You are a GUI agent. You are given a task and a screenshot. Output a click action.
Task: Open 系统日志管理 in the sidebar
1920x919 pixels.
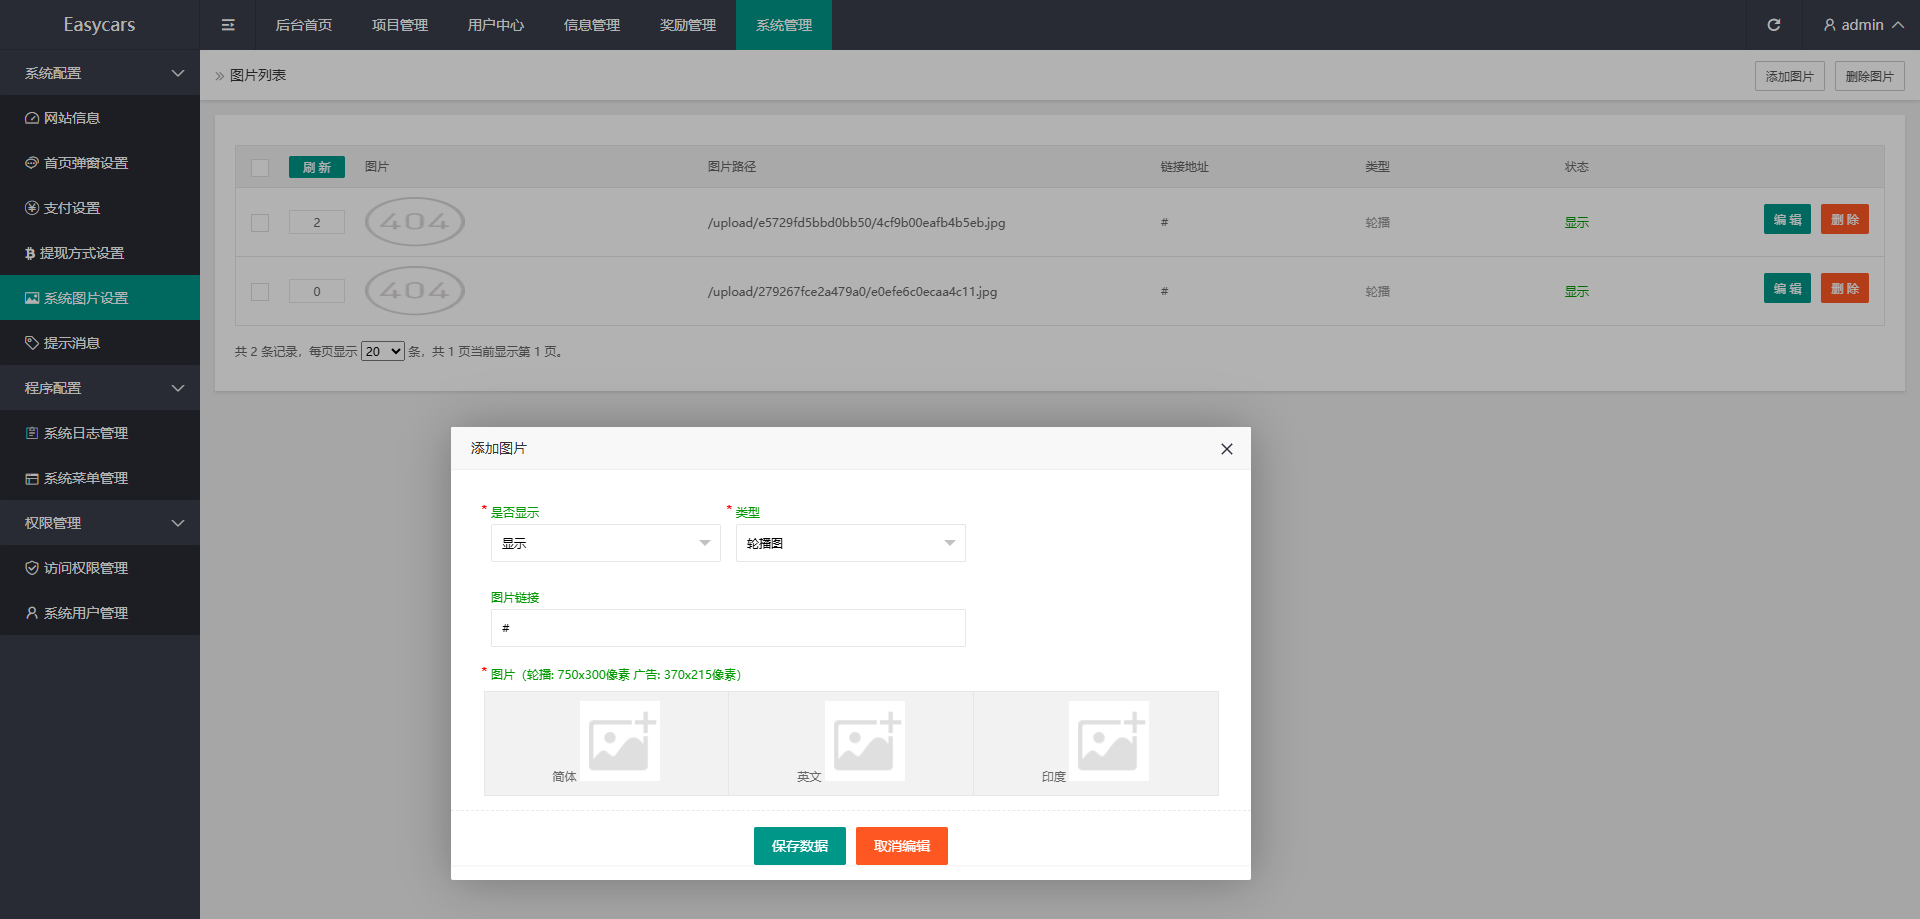point(86,433)
